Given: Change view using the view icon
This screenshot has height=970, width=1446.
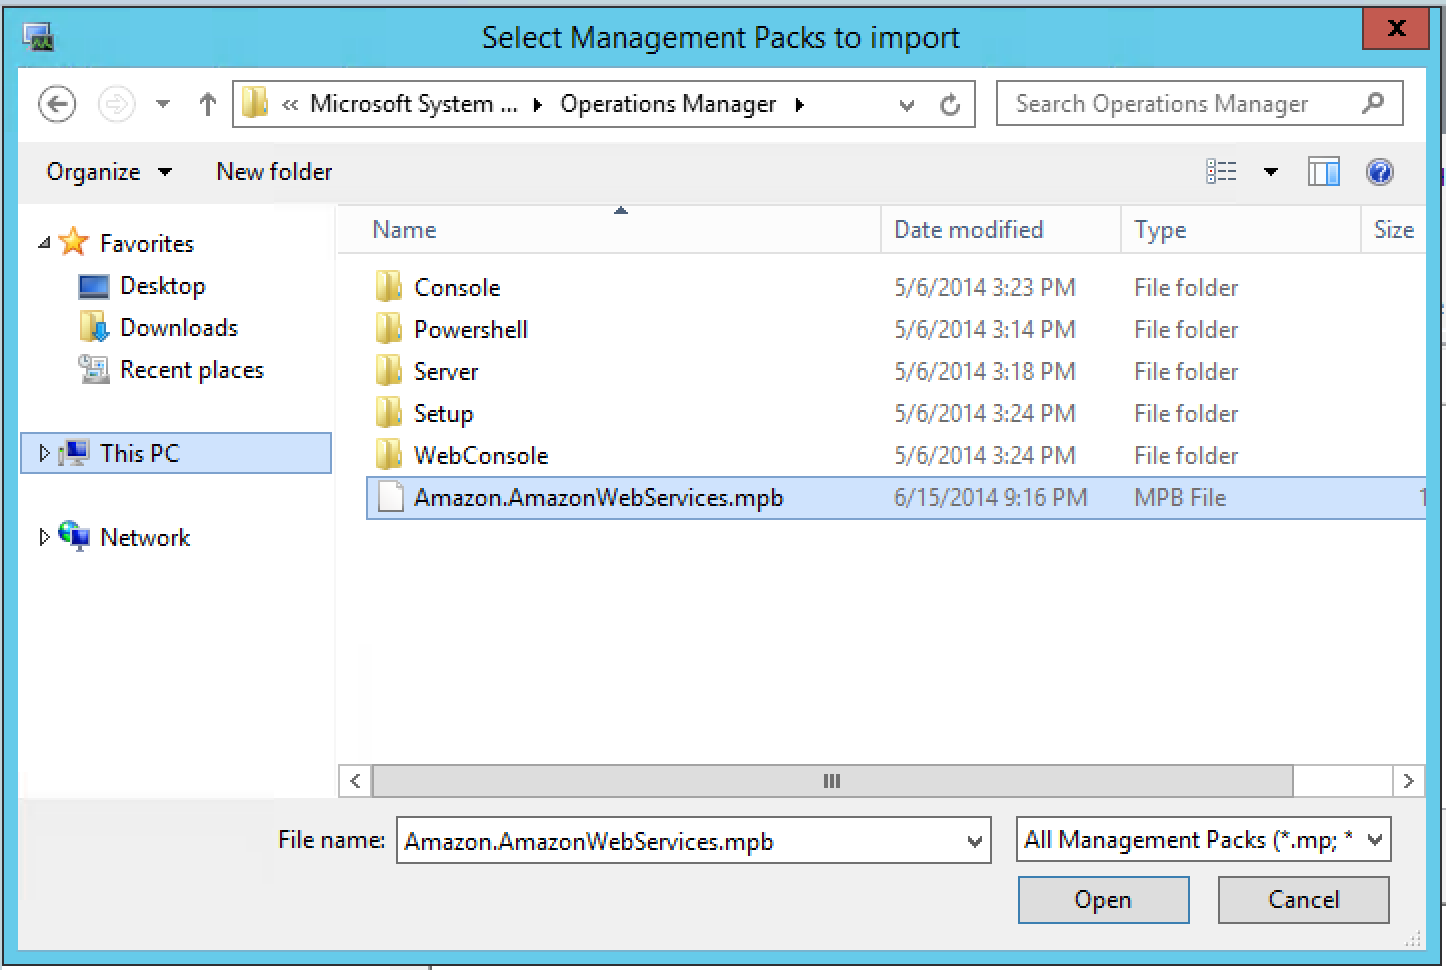Looking at the screenshot, I should pyautogui.click(x=1221, y=172).
